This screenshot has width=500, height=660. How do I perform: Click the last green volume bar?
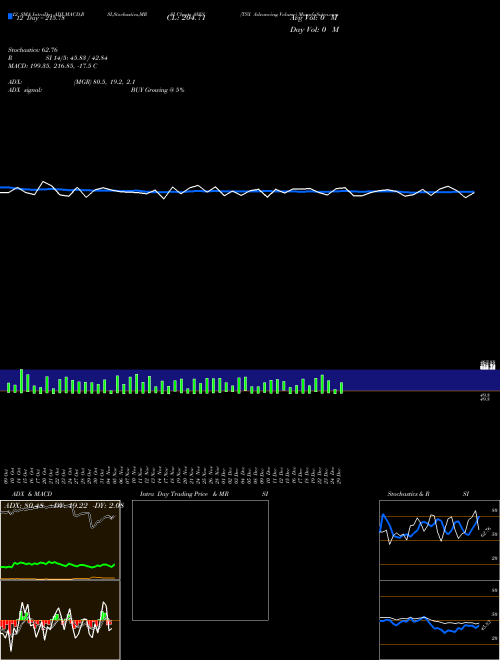coord(341,388)
